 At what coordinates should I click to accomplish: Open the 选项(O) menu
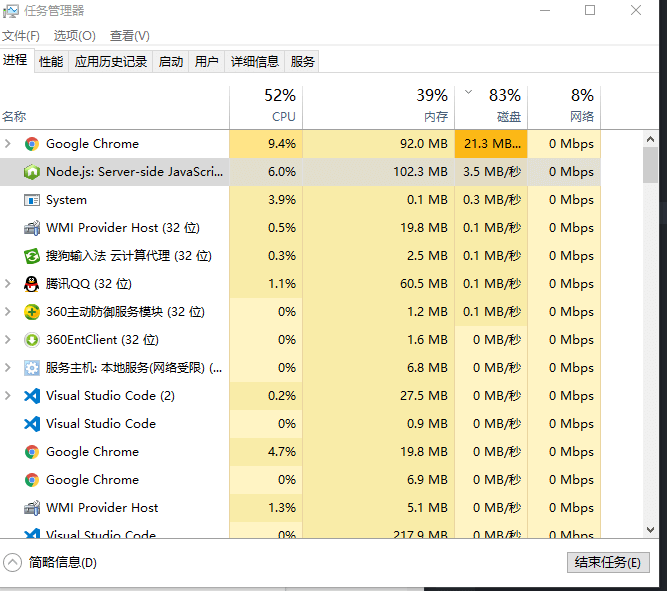tap(74, 36)
